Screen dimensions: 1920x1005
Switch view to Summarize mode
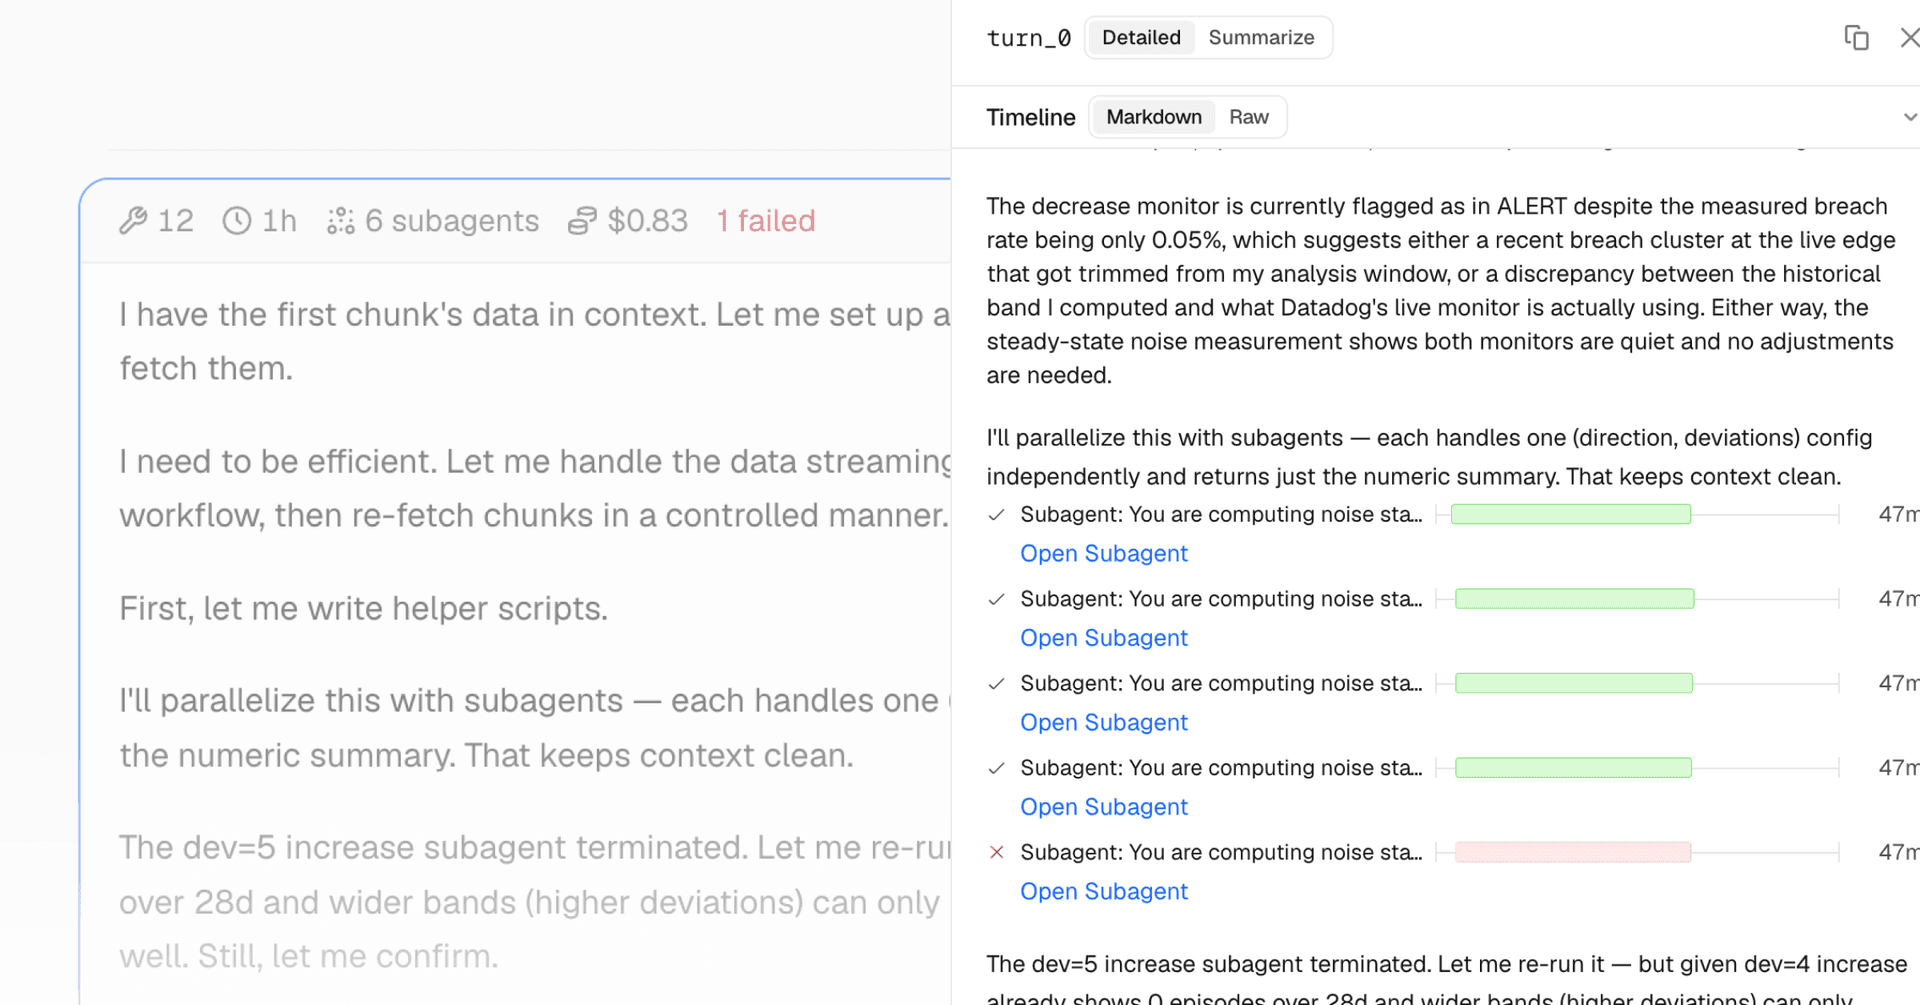click(1261, 38)
